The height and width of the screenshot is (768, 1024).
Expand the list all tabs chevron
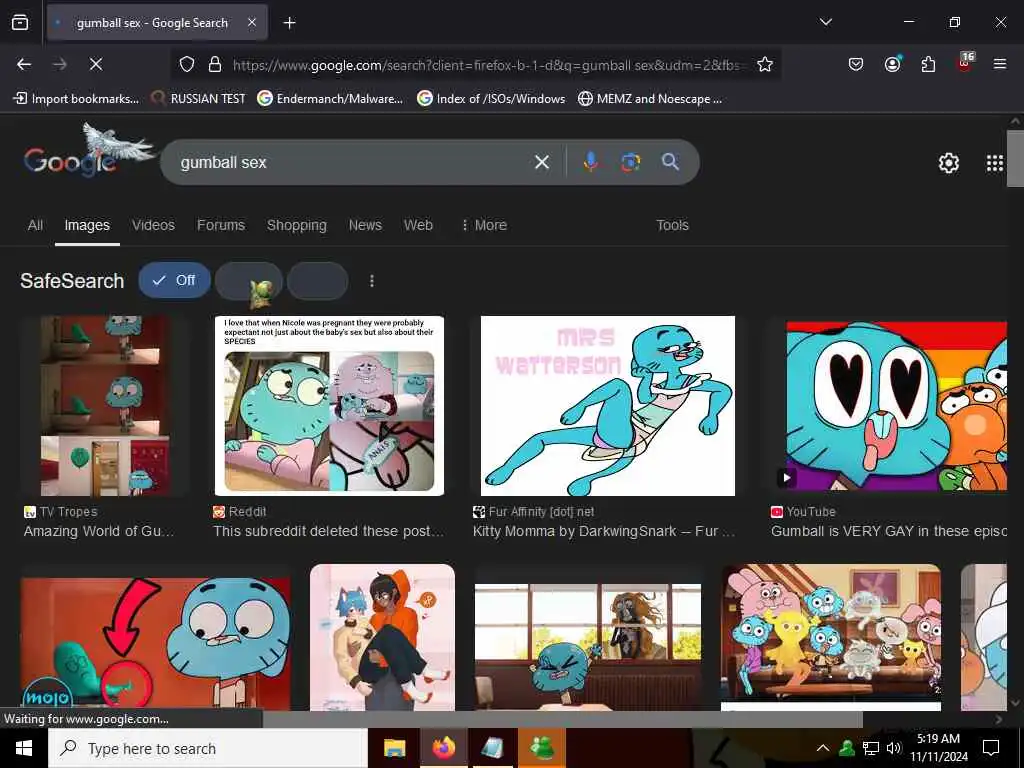[825, 22]
